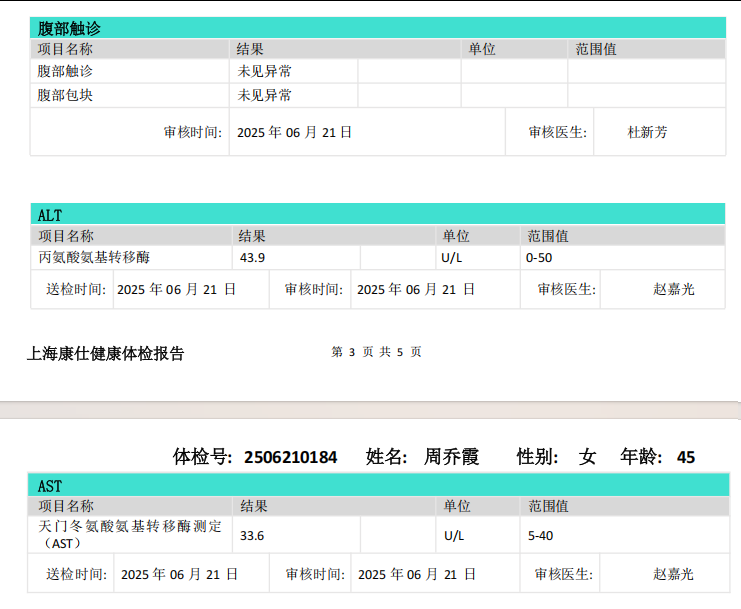Select reviewing doctor name 杜新芳

coord(647,132)
